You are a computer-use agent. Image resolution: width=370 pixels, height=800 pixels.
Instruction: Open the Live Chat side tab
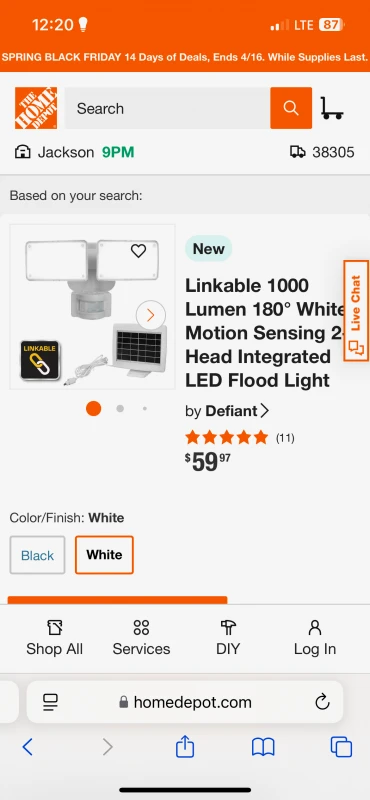(356, 310)
